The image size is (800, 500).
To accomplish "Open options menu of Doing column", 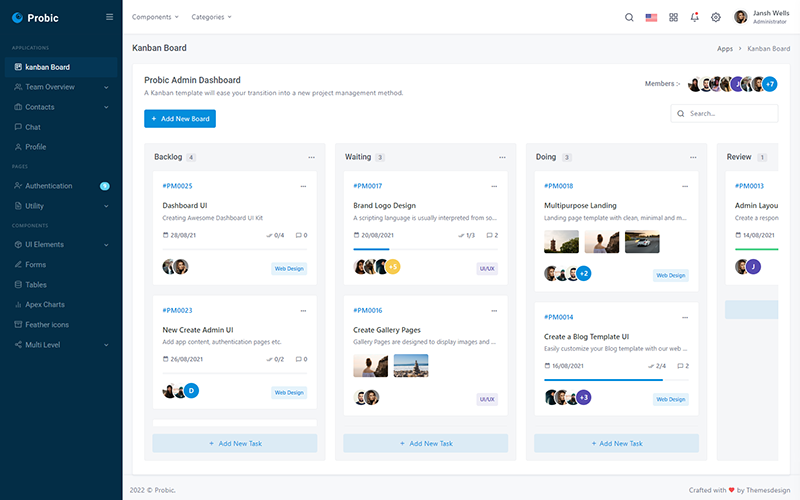I will (693, 157).
